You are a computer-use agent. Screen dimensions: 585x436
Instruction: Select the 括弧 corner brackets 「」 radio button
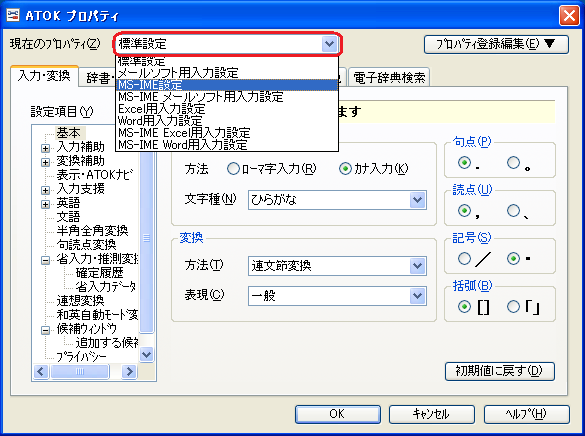click(x=513, y=307)
